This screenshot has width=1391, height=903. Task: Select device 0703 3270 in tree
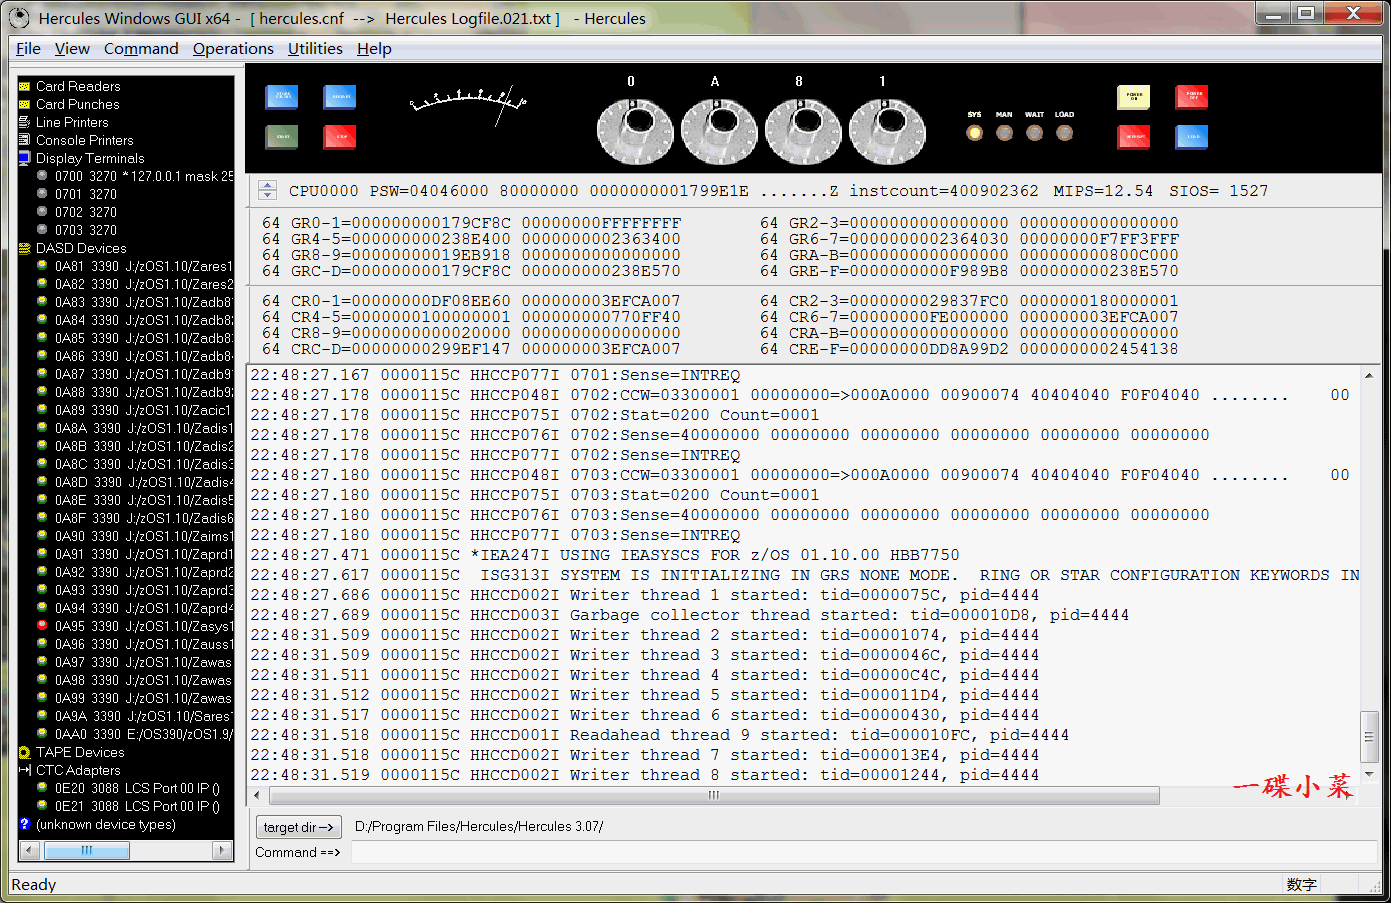(x=86, y=230)
